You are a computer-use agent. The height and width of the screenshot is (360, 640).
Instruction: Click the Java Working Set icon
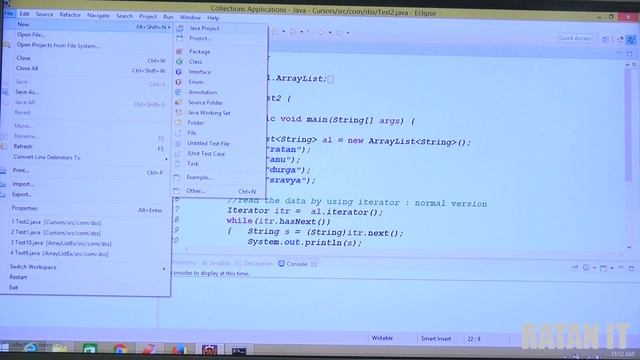click(x=178, y=112)
